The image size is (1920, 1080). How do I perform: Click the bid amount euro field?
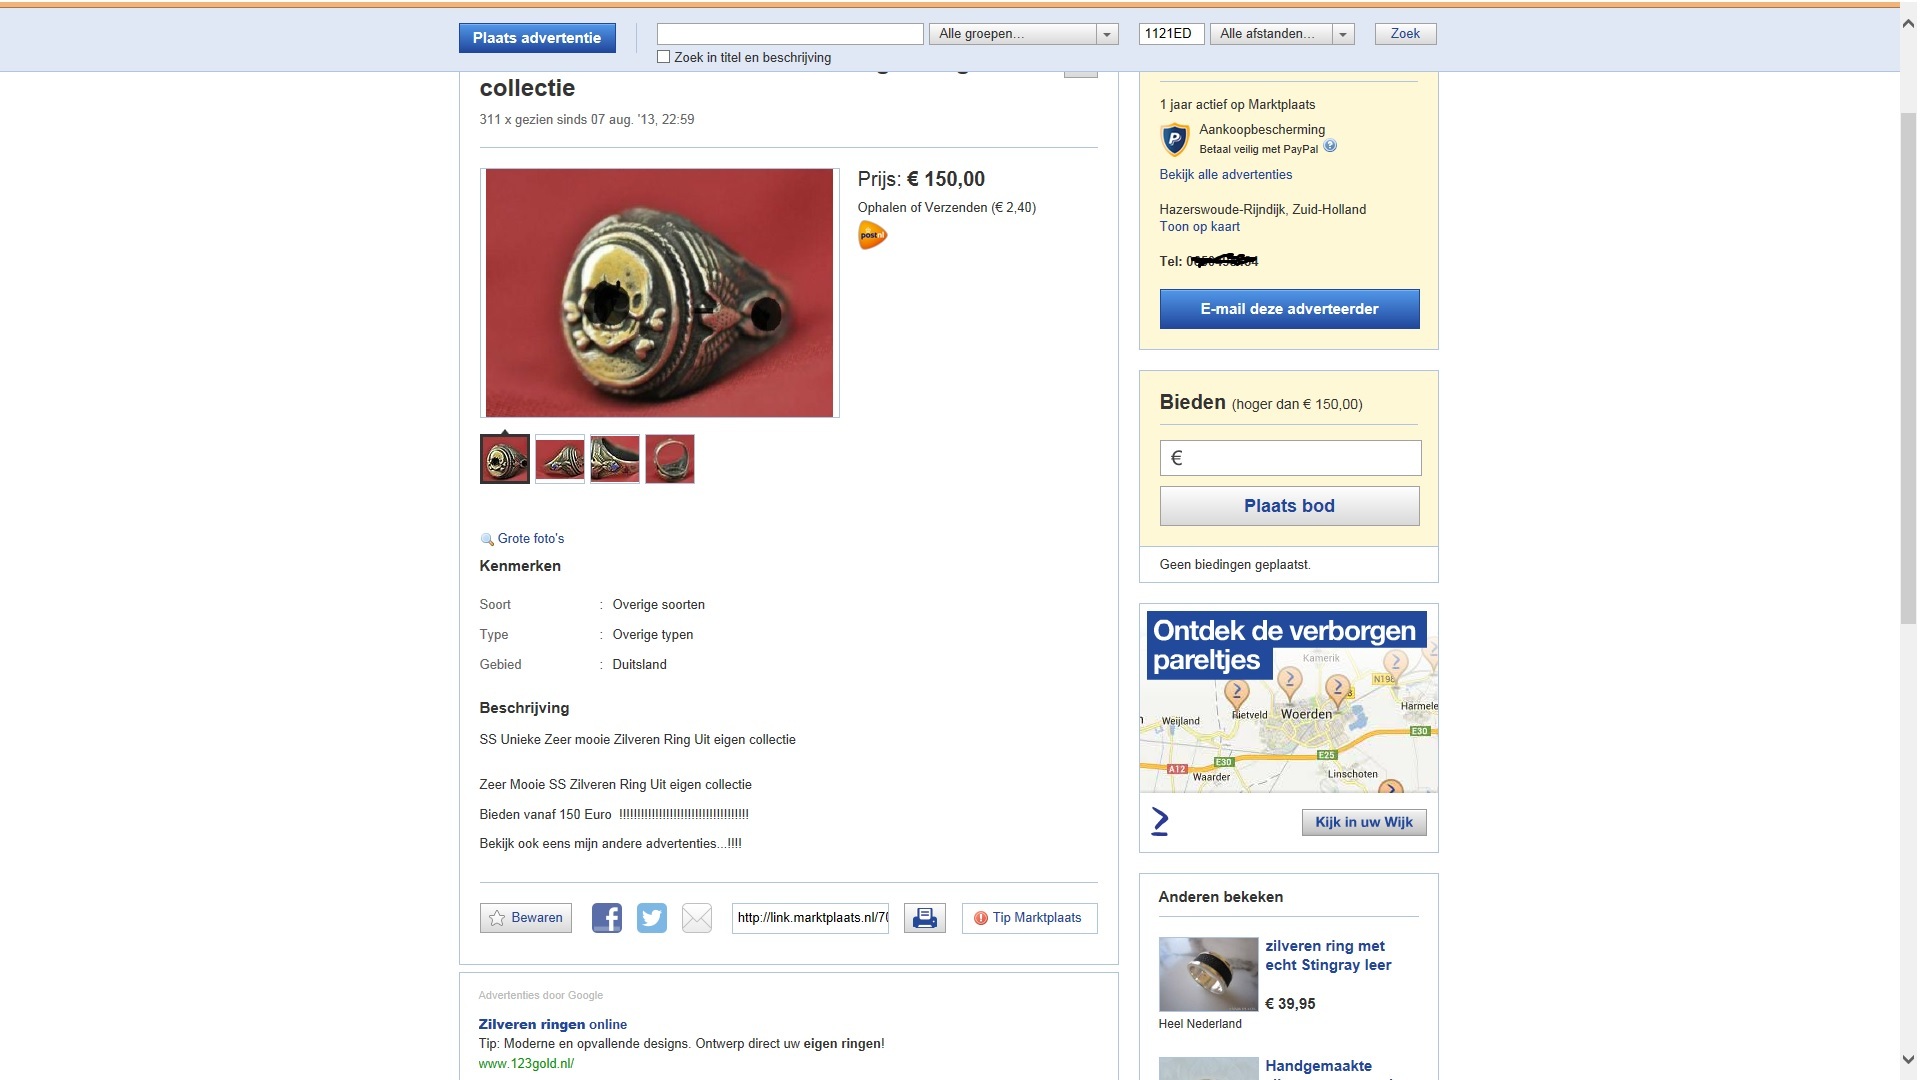[x=1290, y=458]
